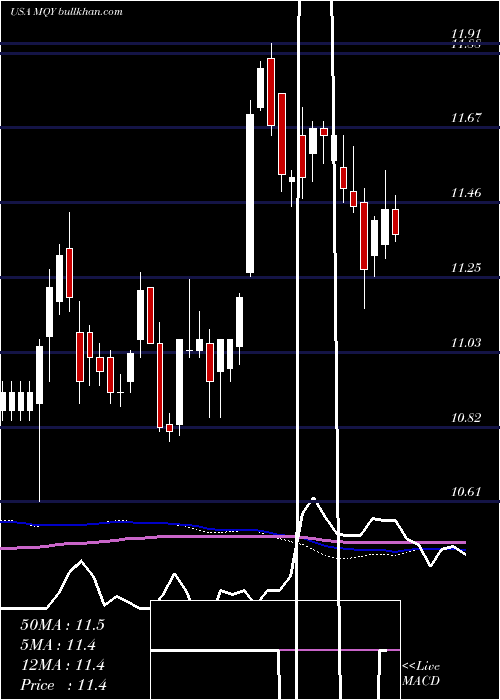The image size is (500, 700).
Task: Click the '<<Live MACD' label
Action: click(421, 673)
